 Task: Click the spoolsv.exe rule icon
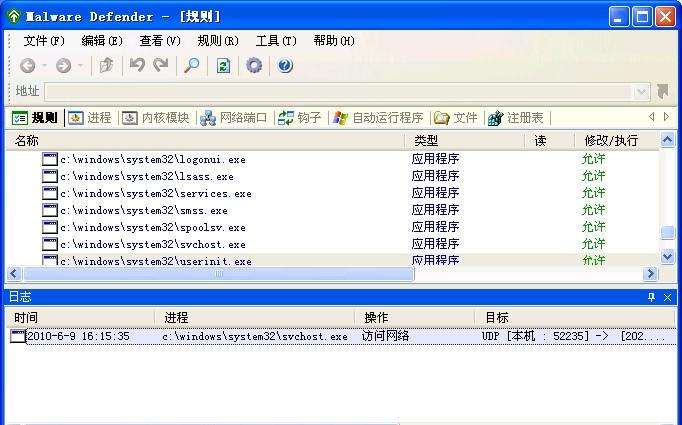click(x=50, y=227)
